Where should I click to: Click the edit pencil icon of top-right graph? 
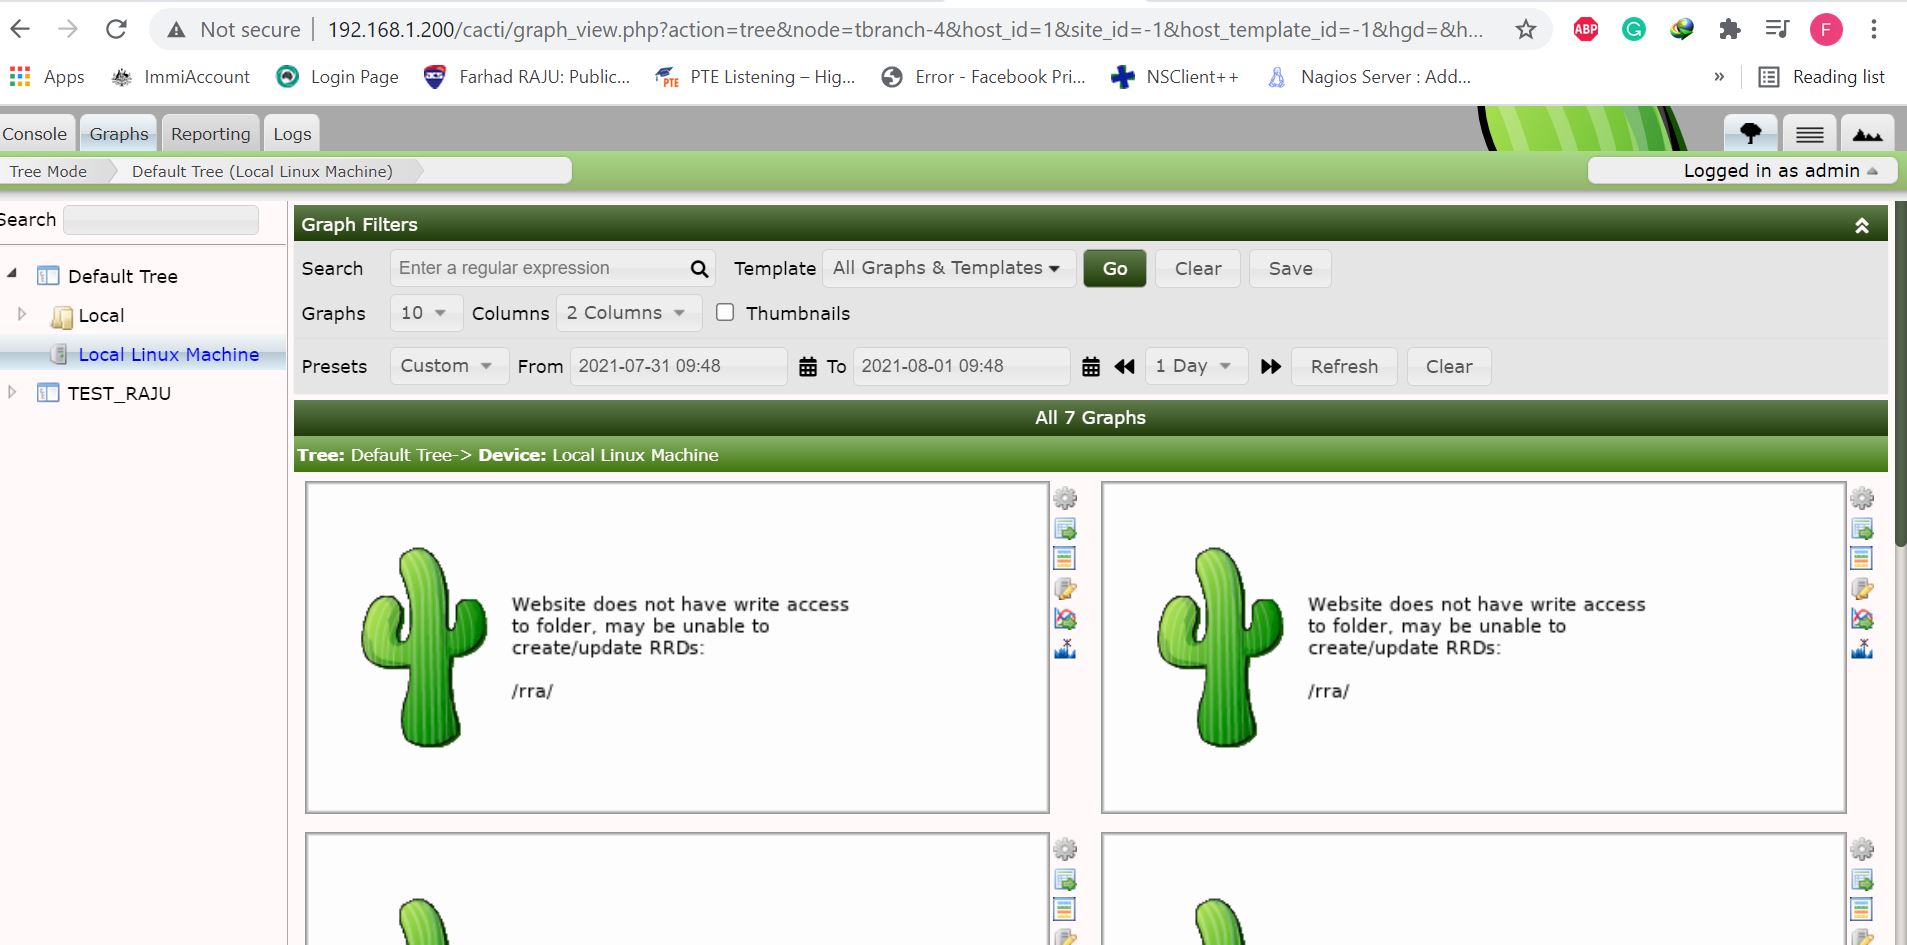point(1862,589)
